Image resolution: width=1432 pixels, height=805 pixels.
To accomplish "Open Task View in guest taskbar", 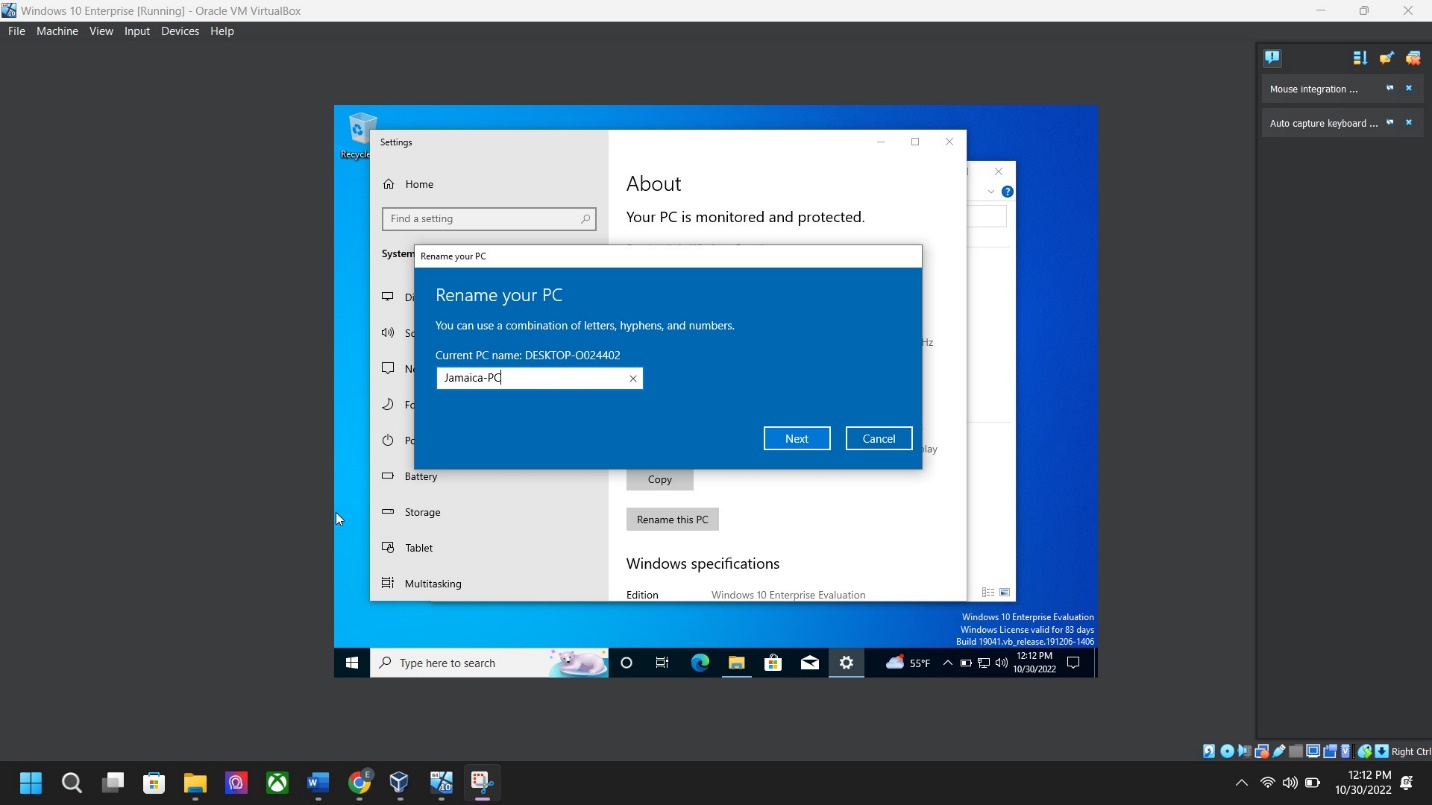I will [x=662, y=662].
